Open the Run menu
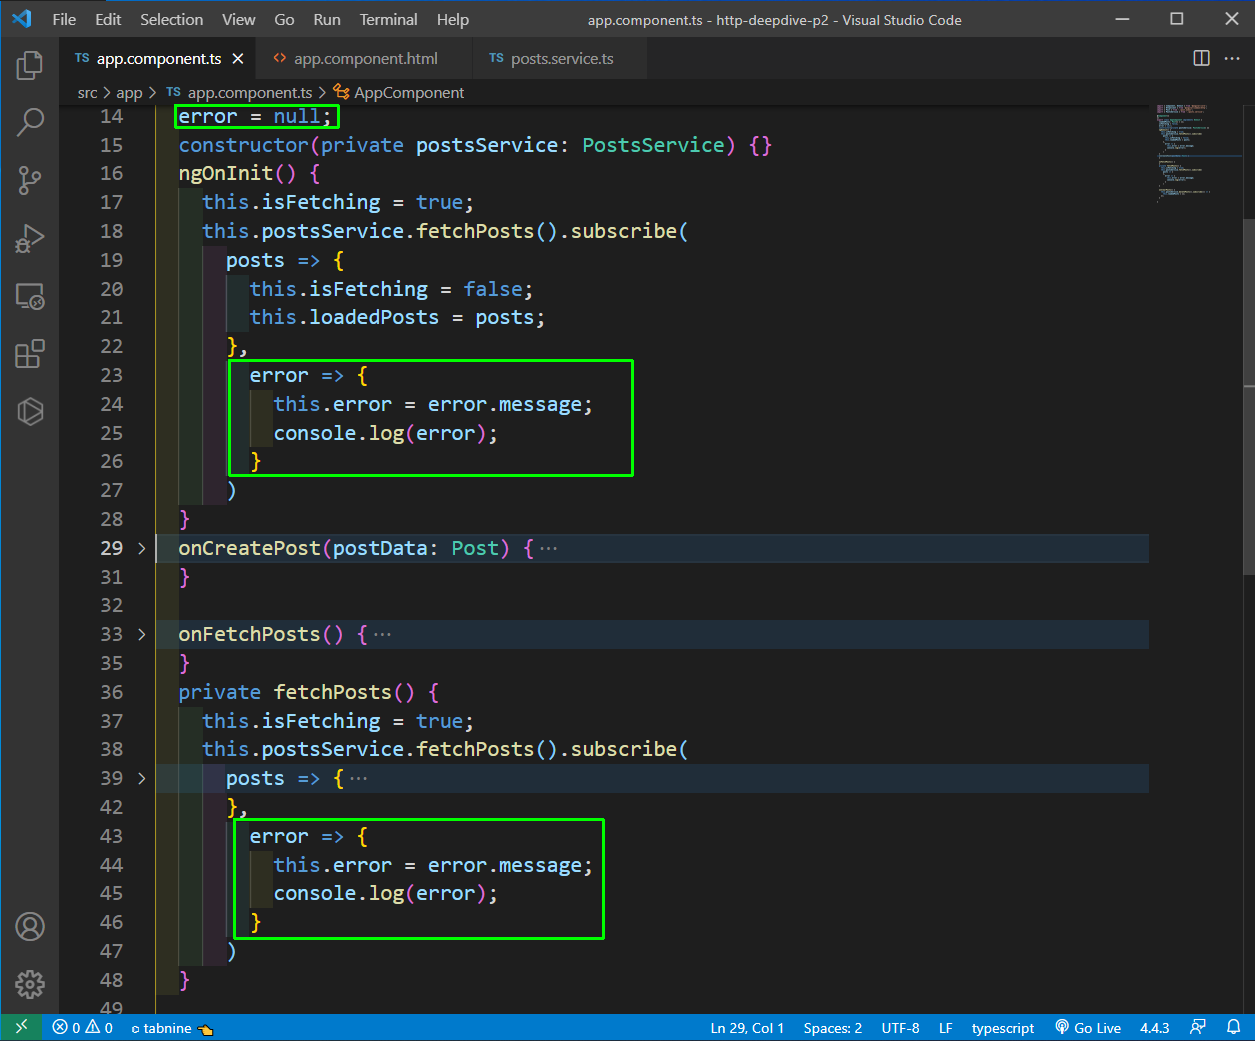This screenshot has width=1255, height=1041. tap(327, 19)
